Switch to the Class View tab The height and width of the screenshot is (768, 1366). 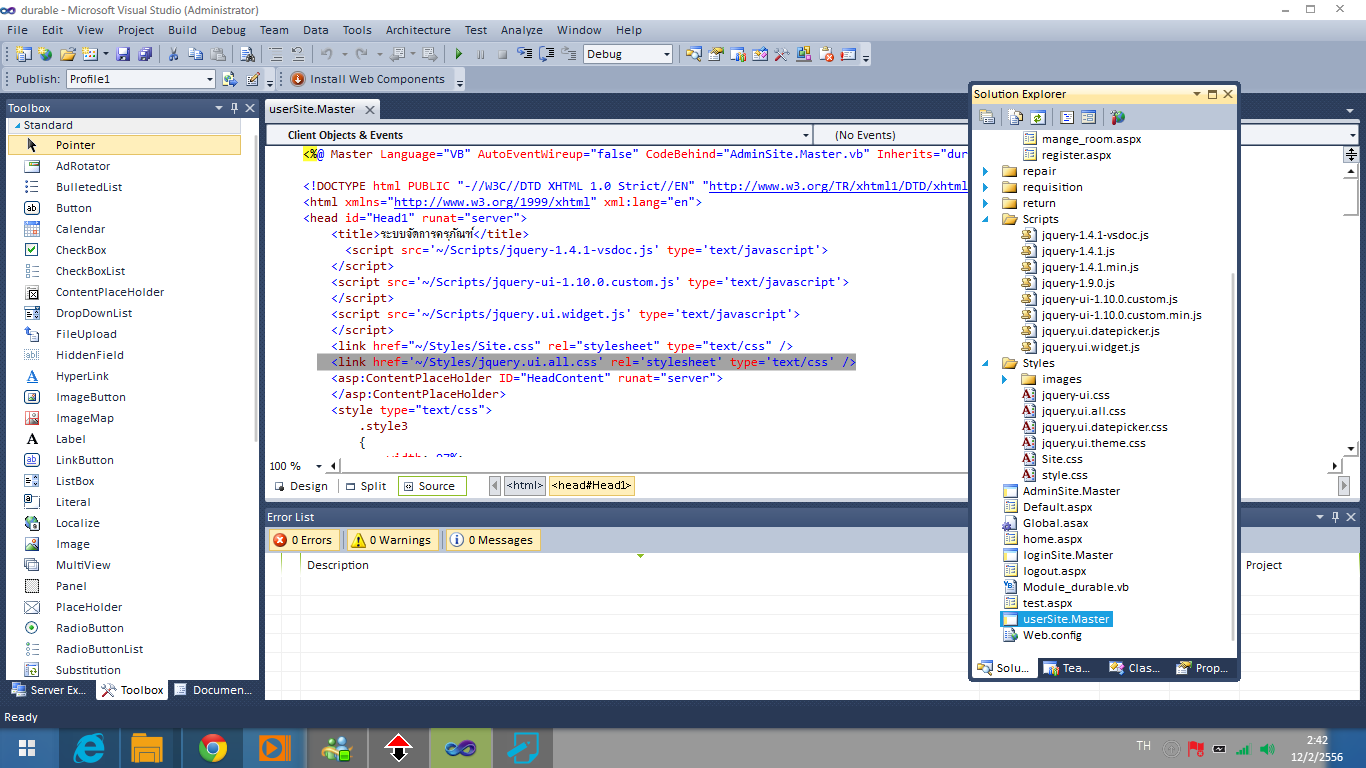click(1133, 668)
